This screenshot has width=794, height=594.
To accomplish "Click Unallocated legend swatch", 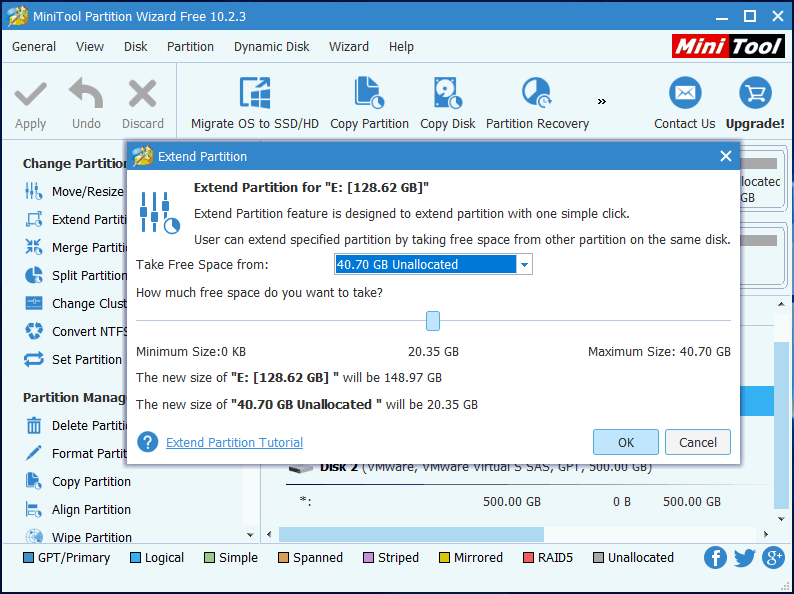I will tap(599, 558).
